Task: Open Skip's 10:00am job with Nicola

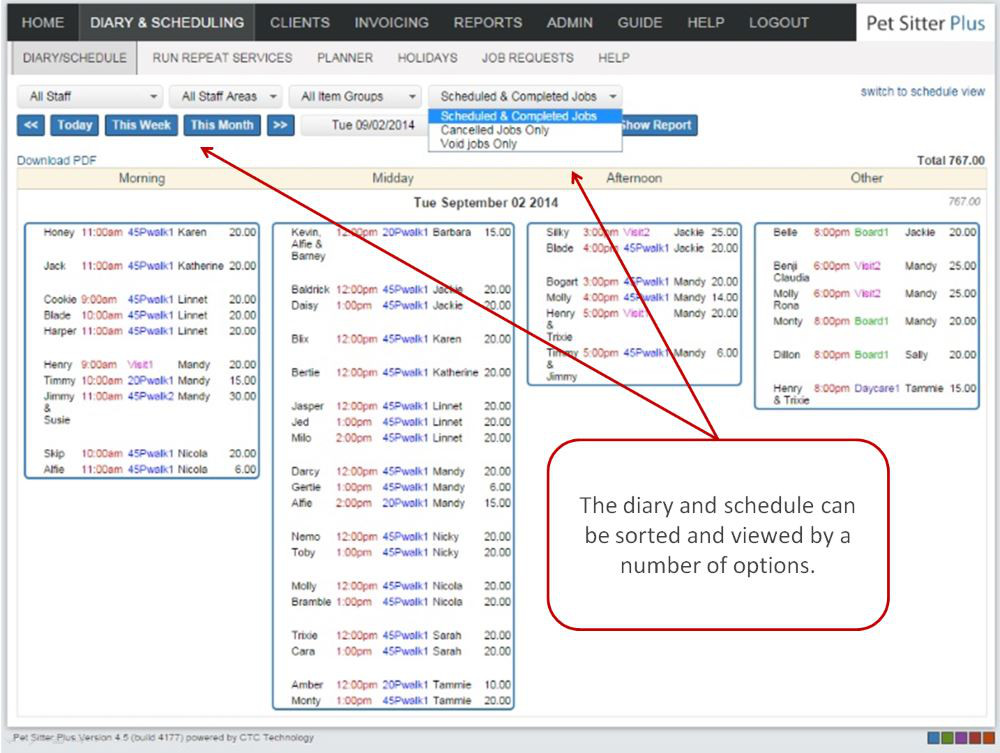Action: pyautogui.click(x=149, y=453)
